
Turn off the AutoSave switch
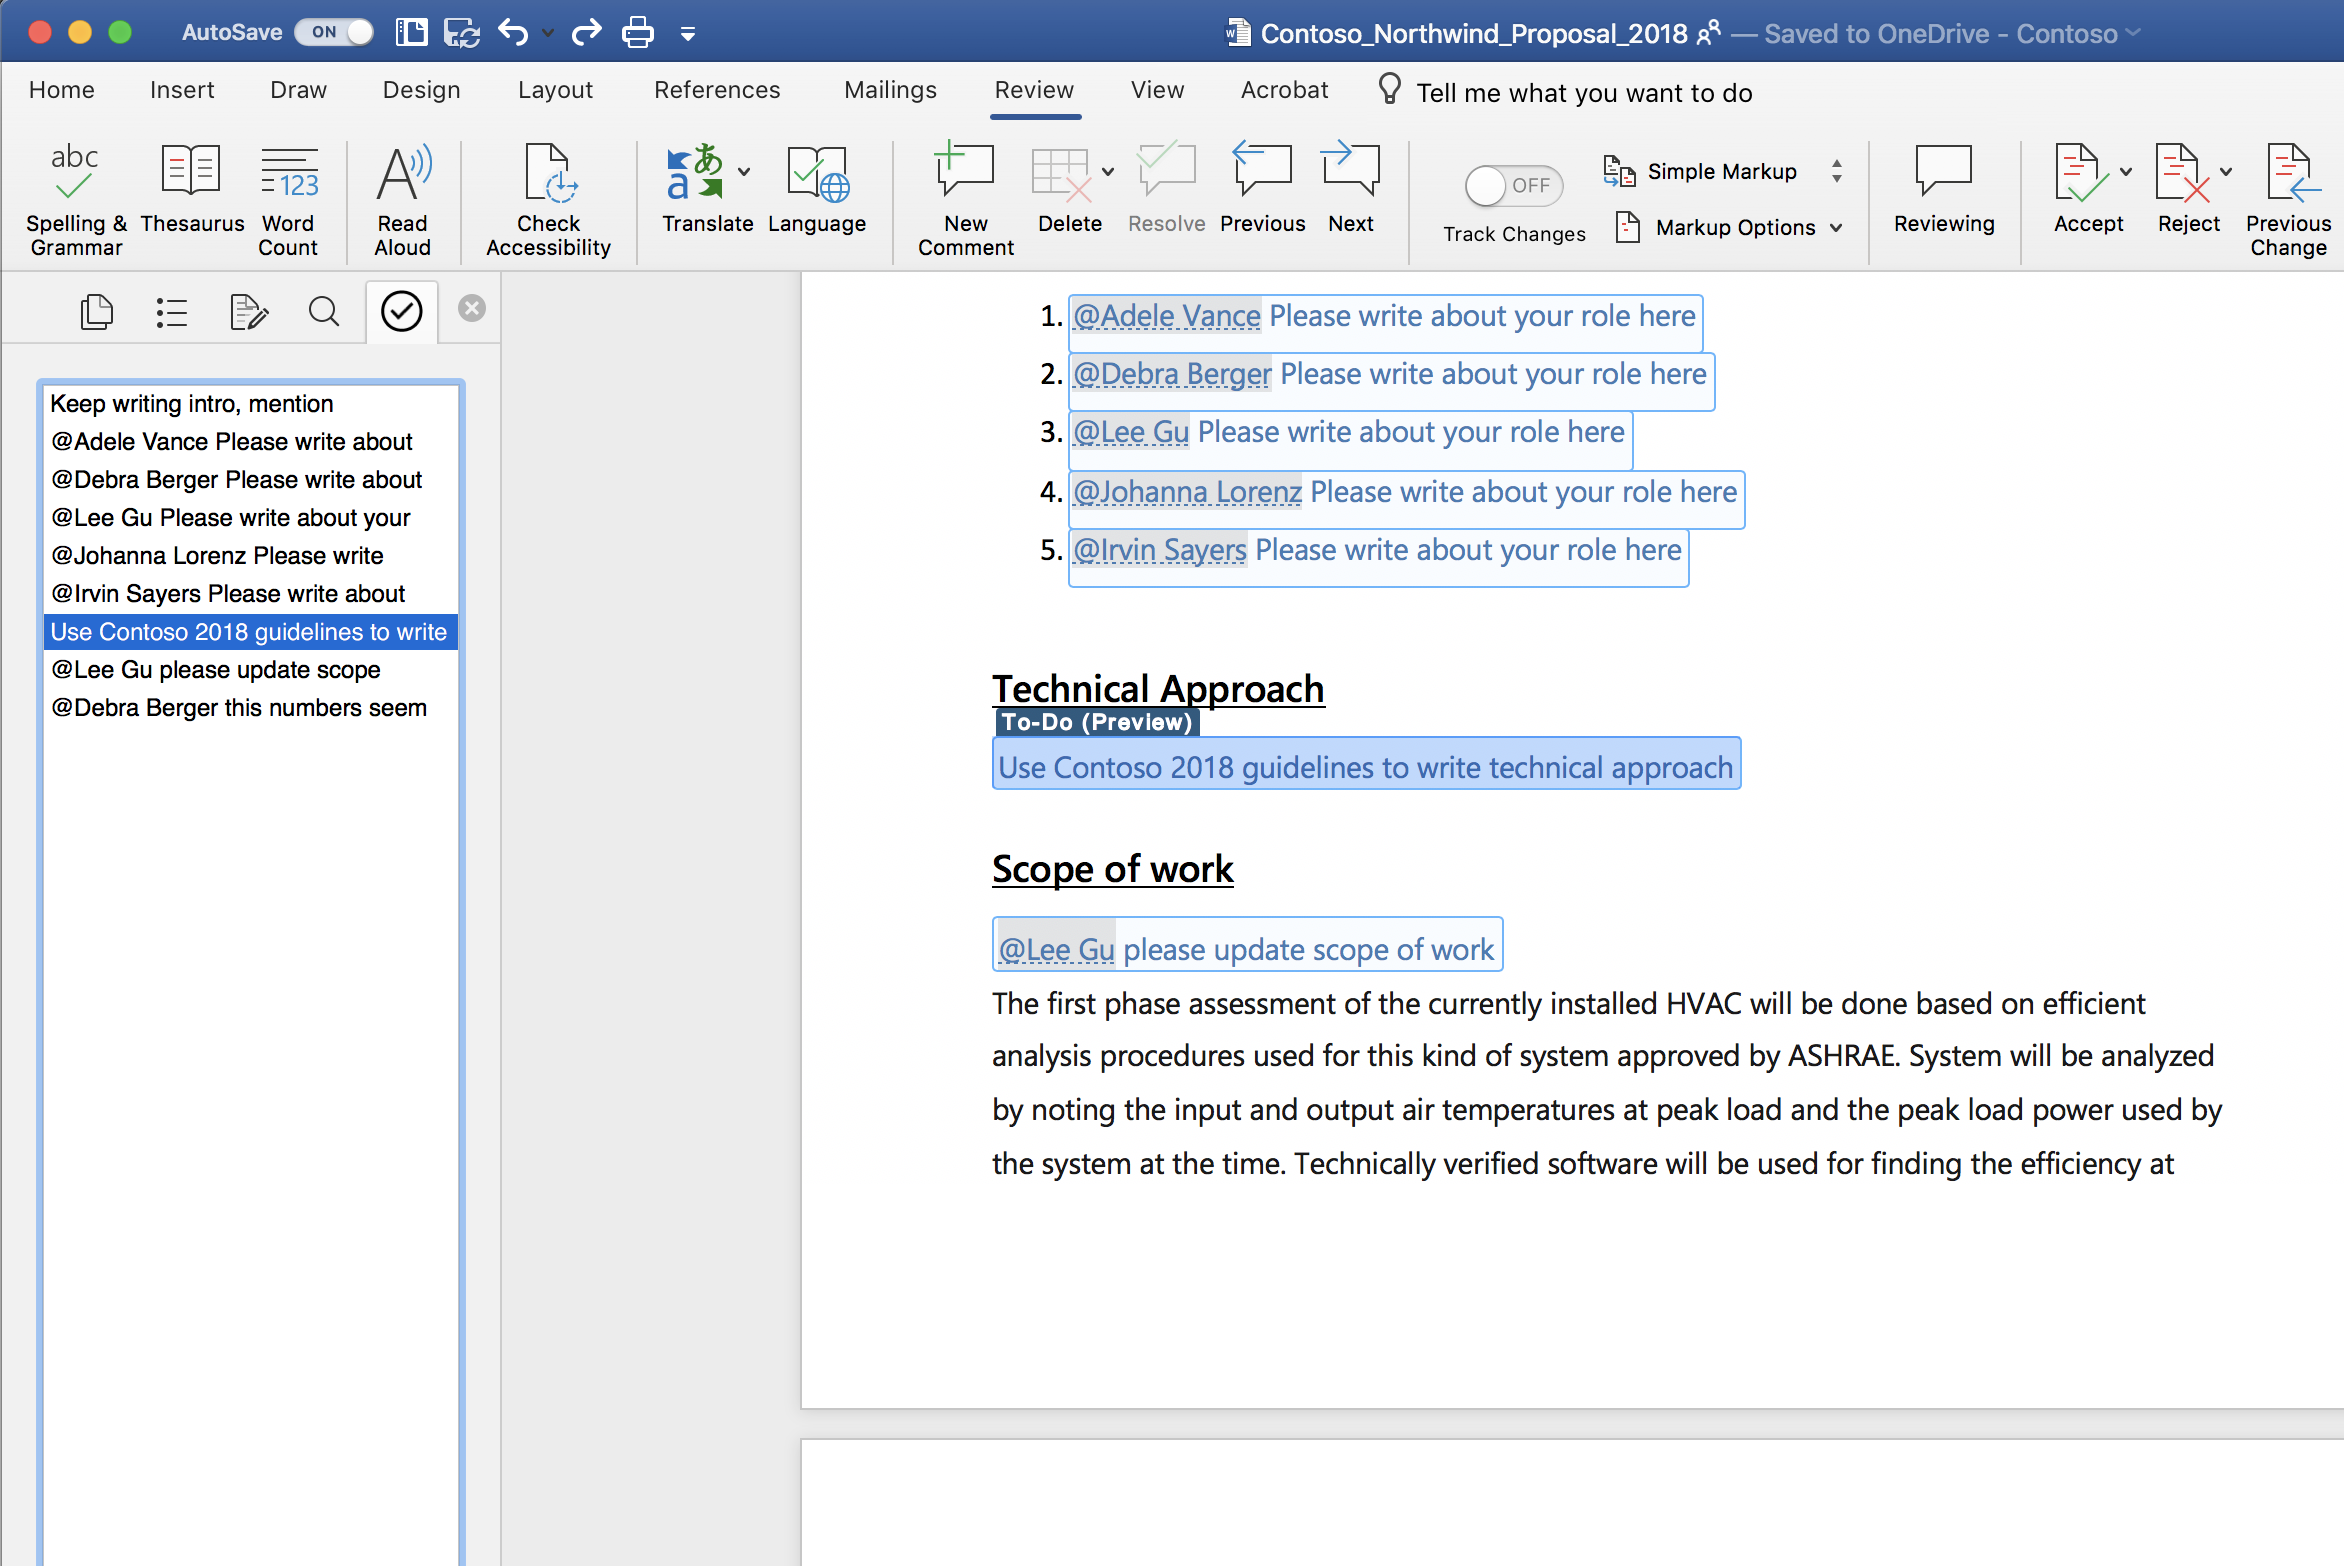point(335,32)
